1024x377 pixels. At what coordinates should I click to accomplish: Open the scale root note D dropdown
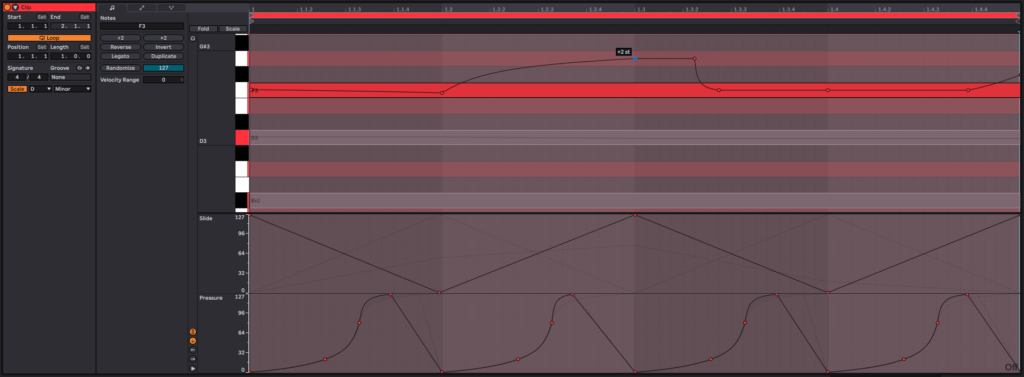[x=40, y=89]
